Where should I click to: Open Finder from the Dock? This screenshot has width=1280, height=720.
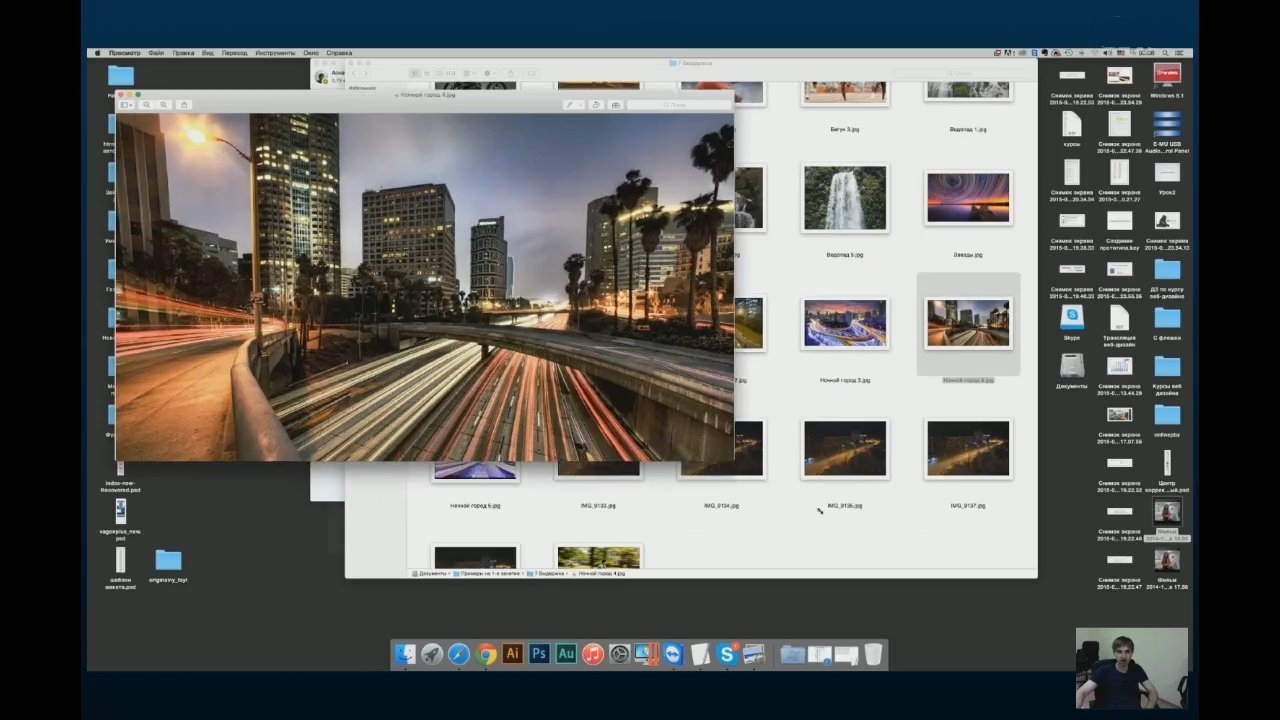[x=406, y=654]
